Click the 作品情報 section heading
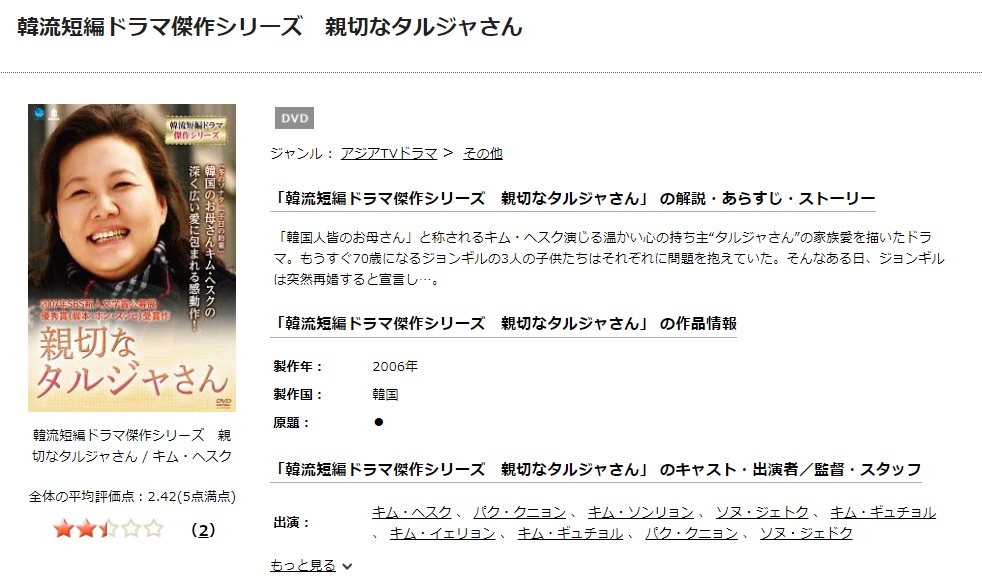This screenshot has width=982, height=581. (504, 323)
